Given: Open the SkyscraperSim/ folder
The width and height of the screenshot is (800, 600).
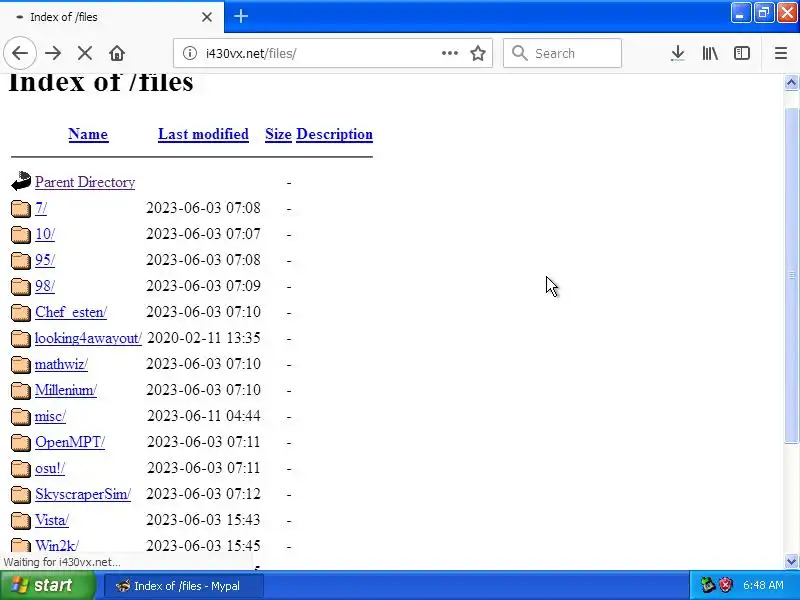Looking at the screenshot, I should pyautogui.click(x=83, y=494).
